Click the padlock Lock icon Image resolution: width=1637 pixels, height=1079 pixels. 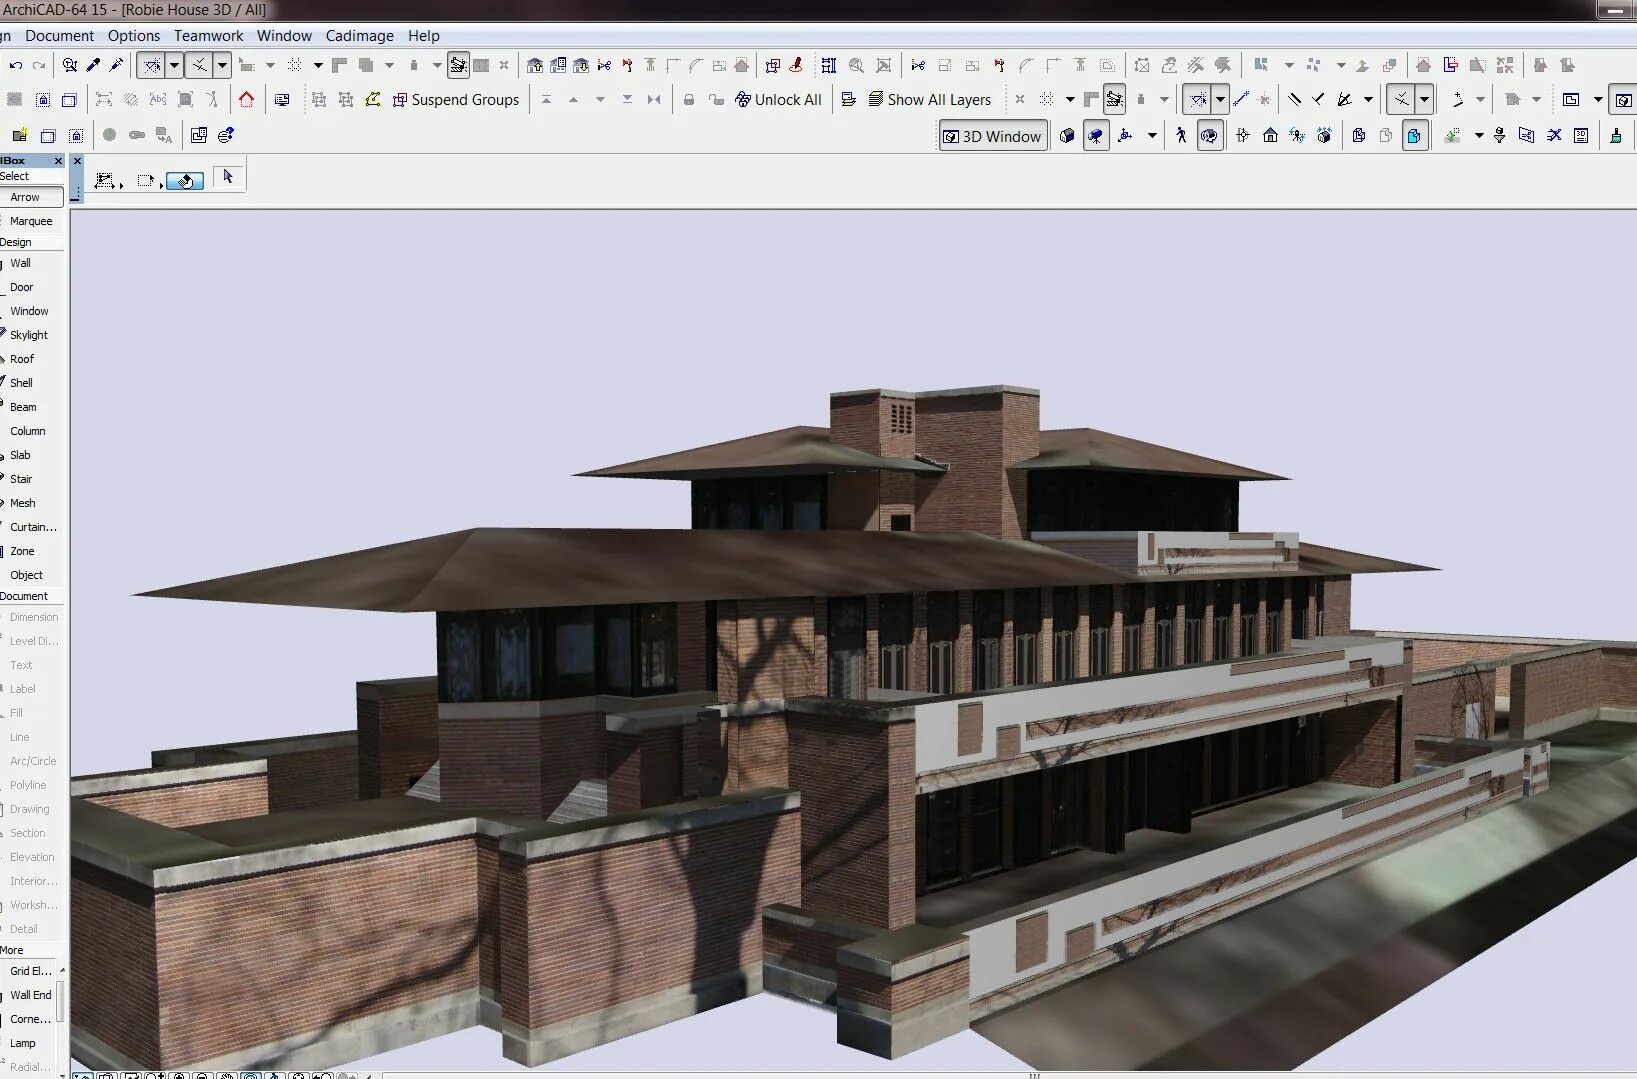(689, 99)
